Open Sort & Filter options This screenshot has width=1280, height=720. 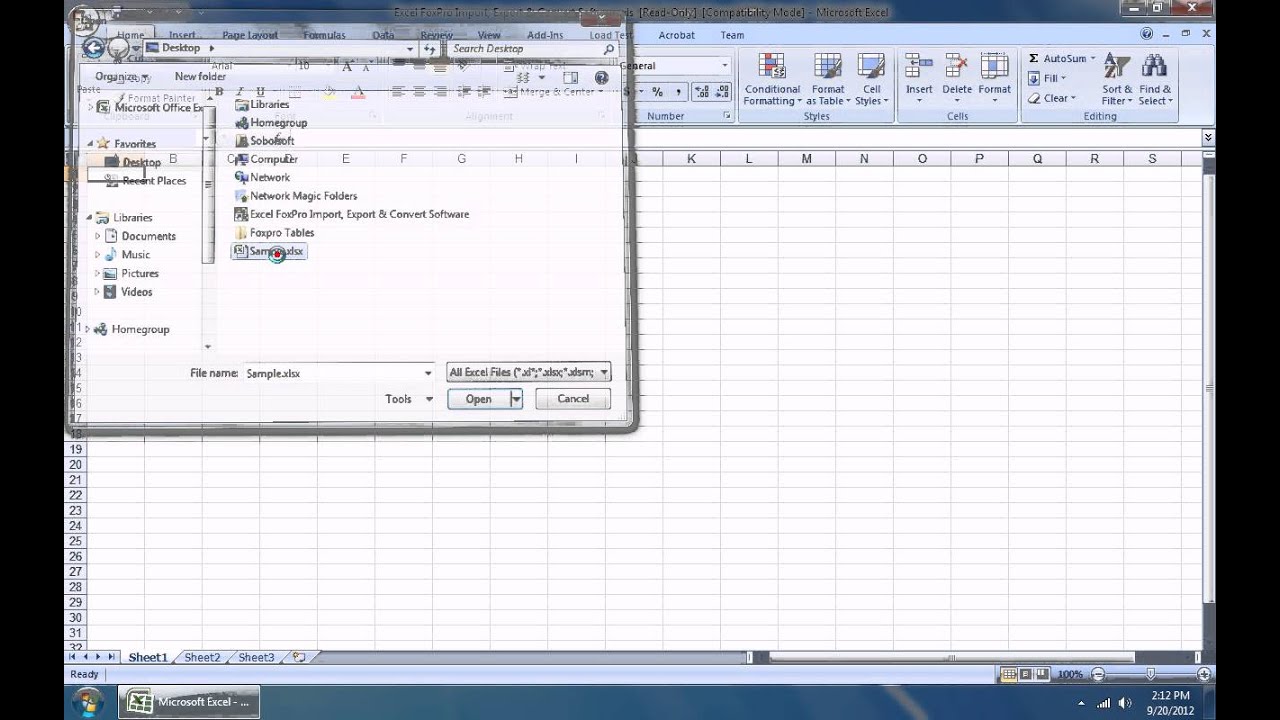click(1117, 80)
